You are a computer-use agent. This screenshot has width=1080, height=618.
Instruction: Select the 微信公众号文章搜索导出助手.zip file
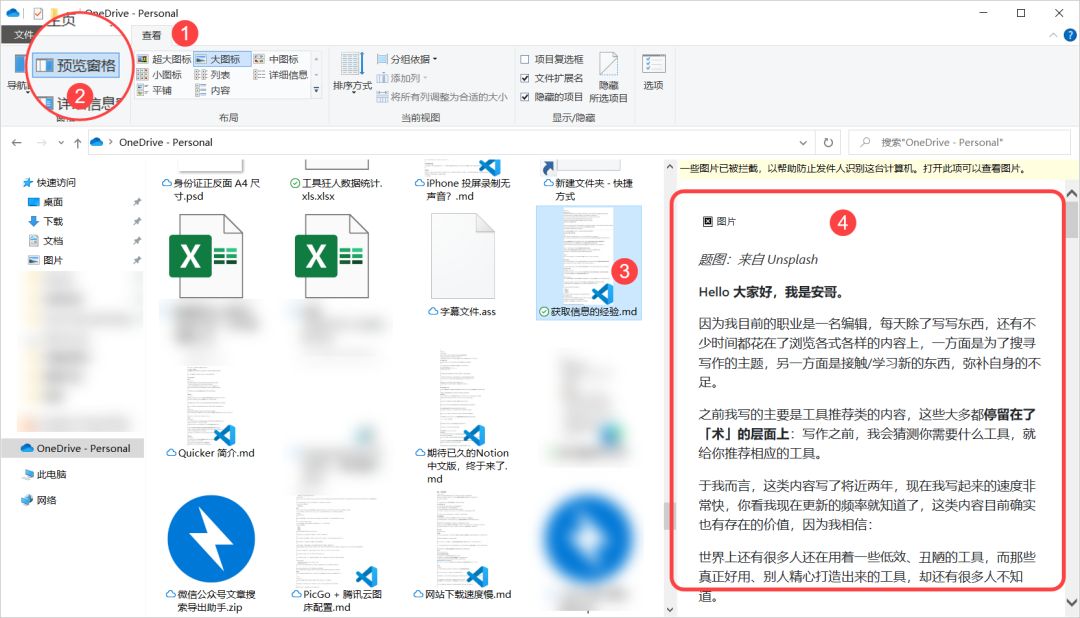click(210, 553)
